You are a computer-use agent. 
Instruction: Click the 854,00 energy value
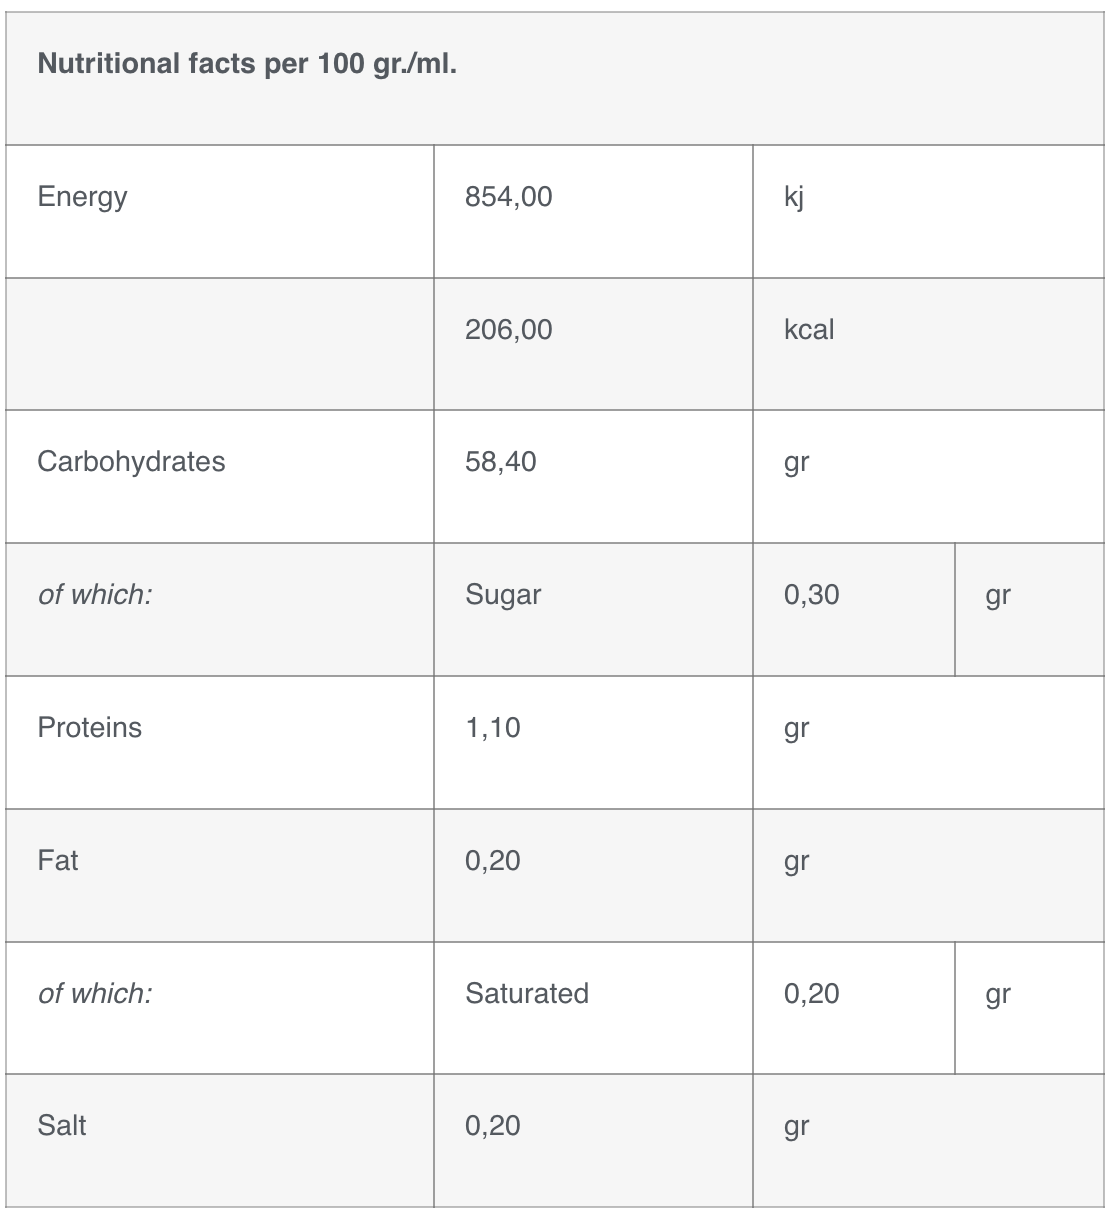tap(508, 197)
